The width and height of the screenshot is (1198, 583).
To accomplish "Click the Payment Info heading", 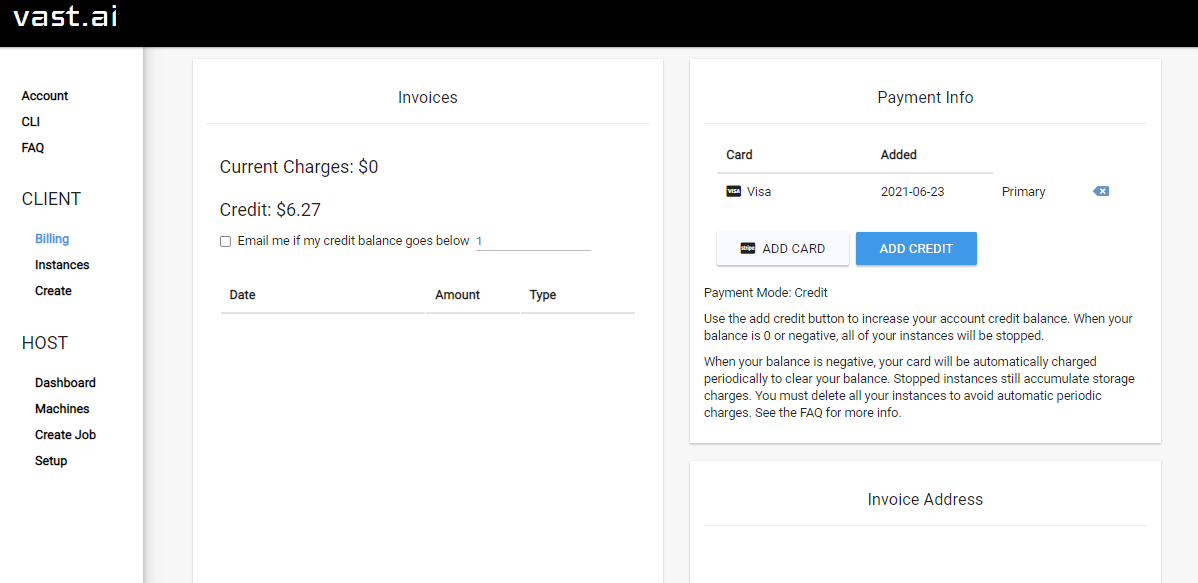I will [x=925, y=97].
